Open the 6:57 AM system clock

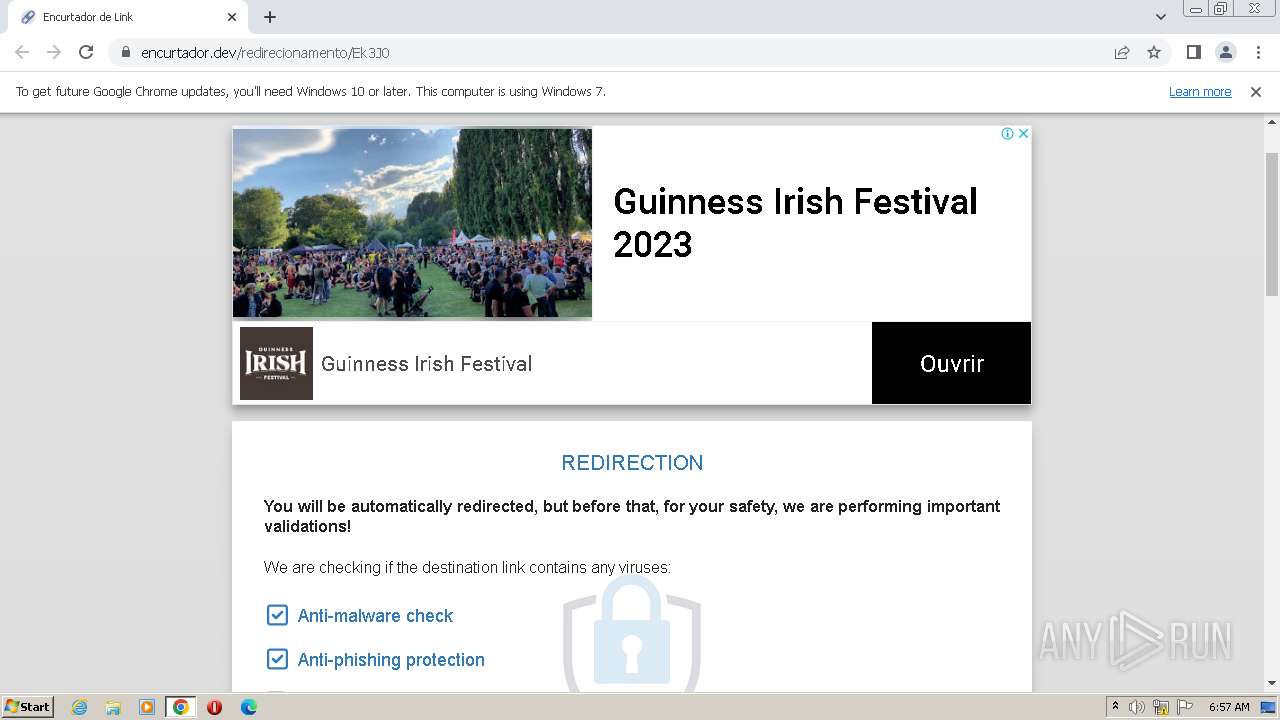coord(1229,707)
